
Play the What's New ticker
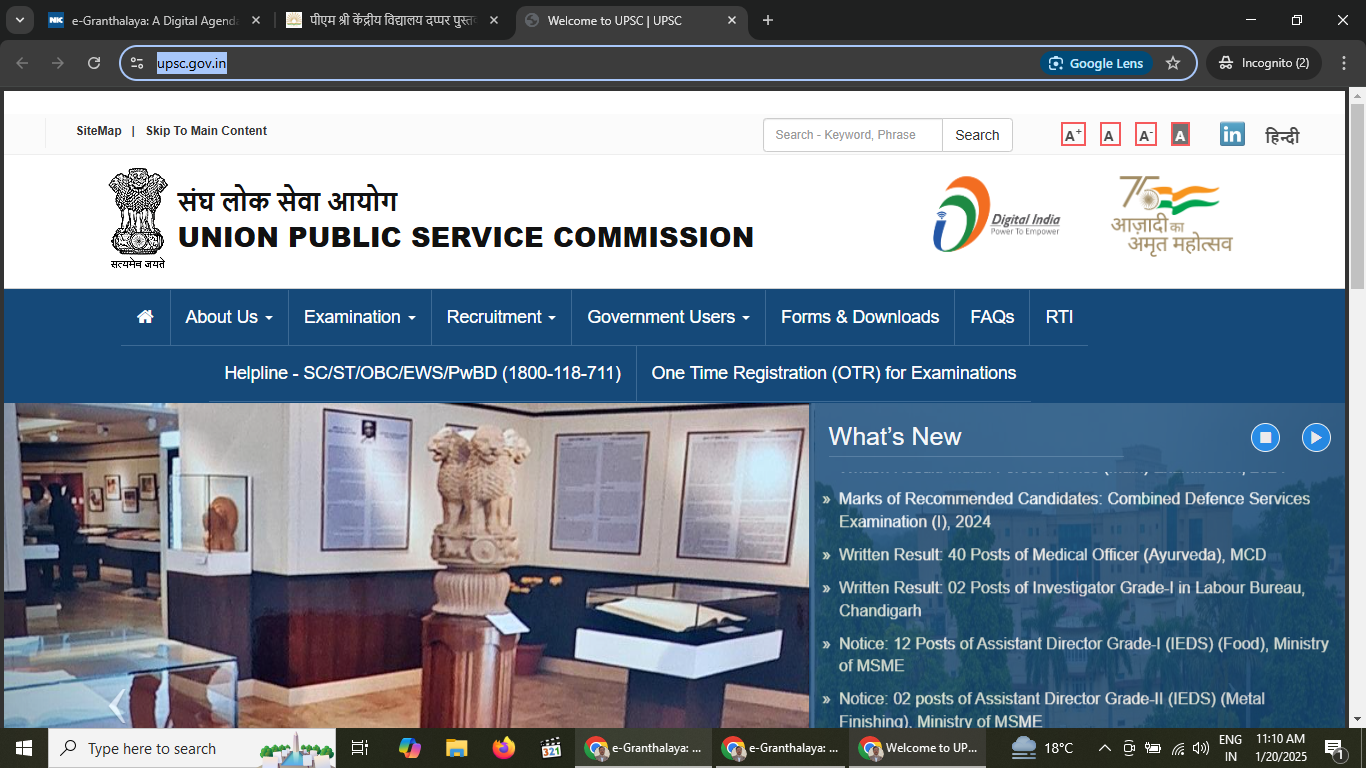coord(1316,437)
